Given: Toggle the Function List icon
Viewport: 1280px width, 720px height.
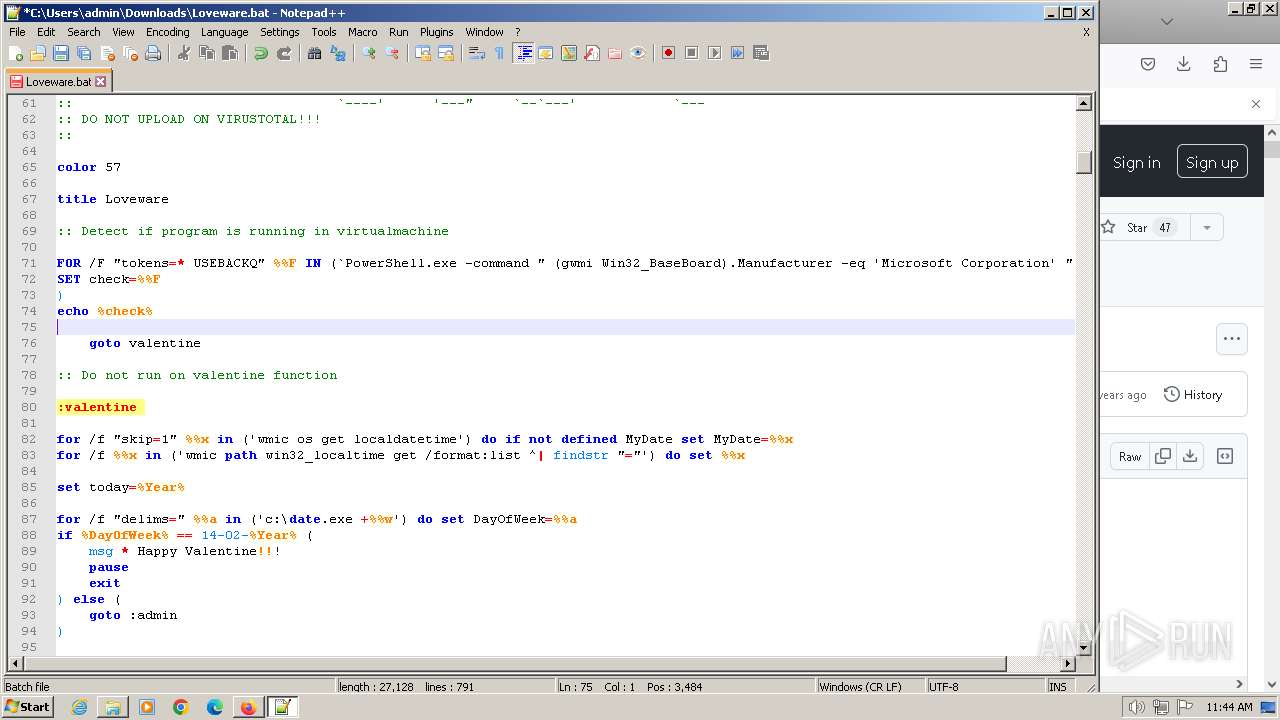Looking at the screenshot, I should [x=592, y=53].
